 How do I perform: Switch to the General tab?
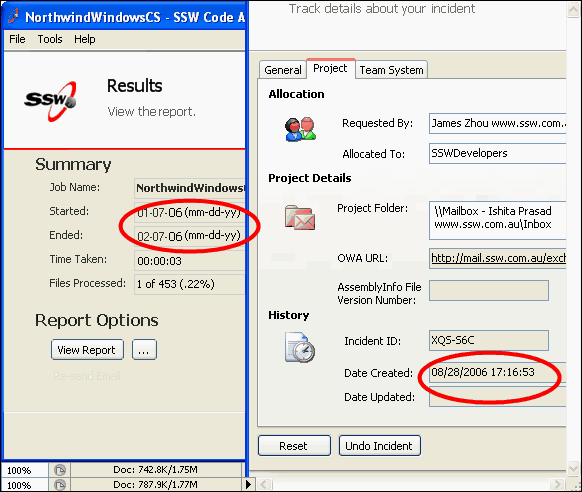pyautogui.click(x=282, y=70)
